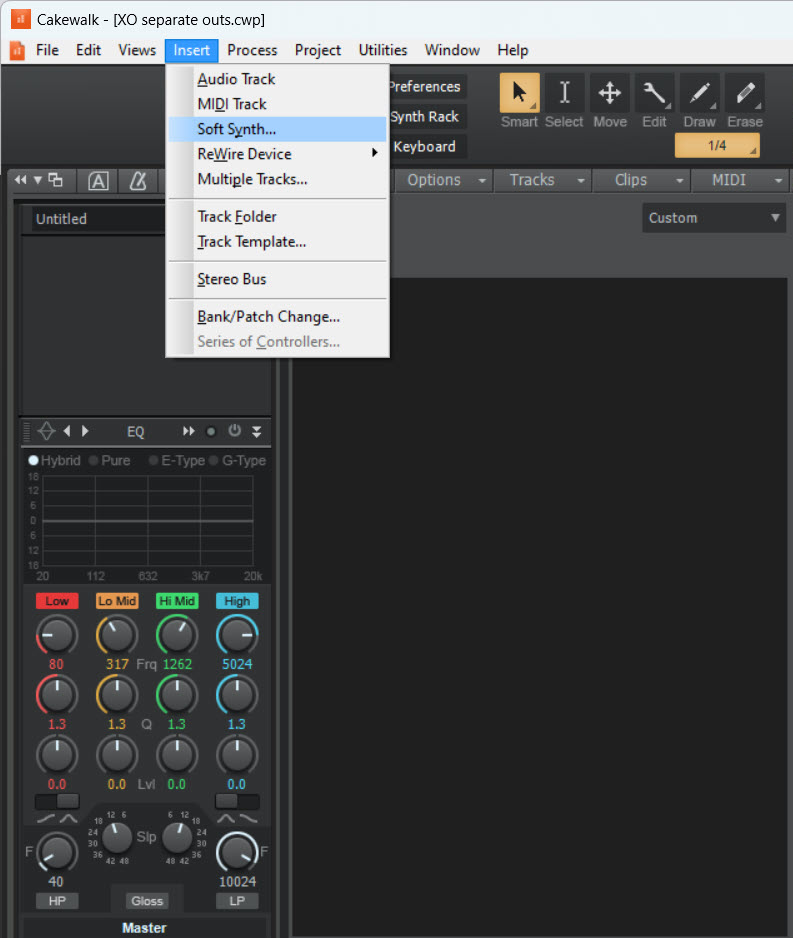Click the metronome-style icon in inspector header
Image resolution: width=793 pixels, height=938 pixels.
[x=138, y=181]
